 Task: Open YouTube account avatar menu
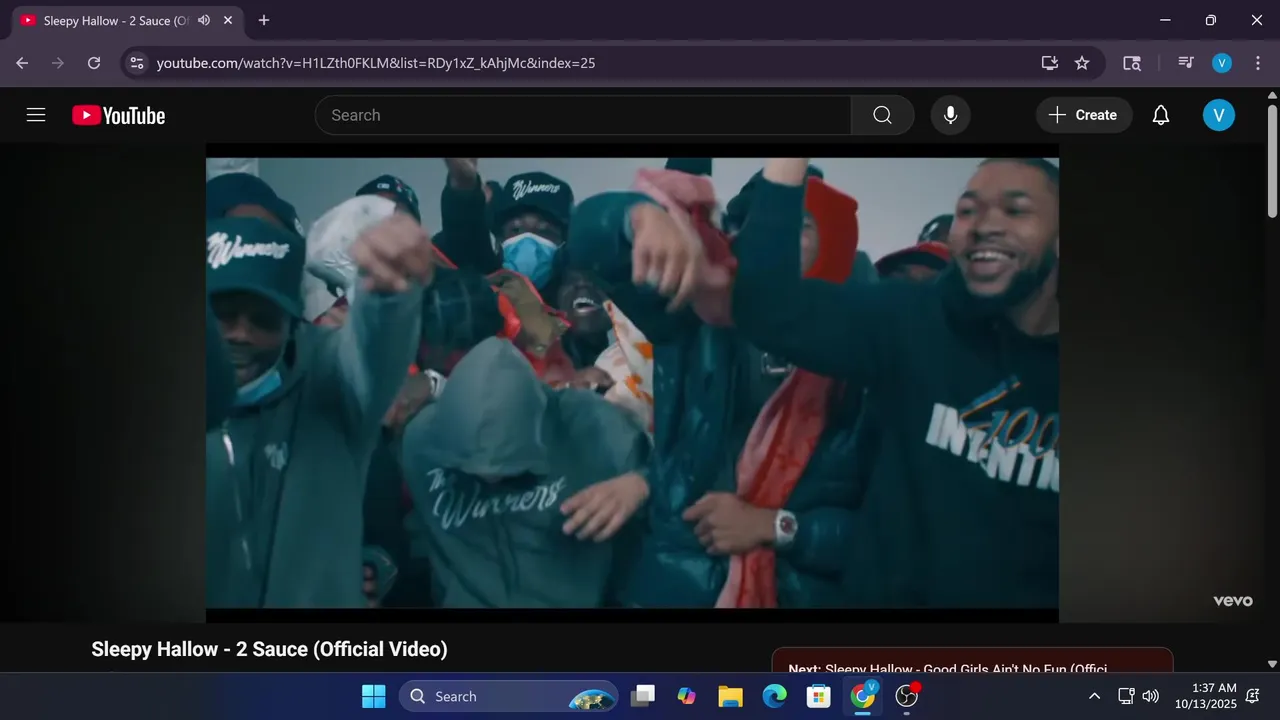coord(1218,115)
